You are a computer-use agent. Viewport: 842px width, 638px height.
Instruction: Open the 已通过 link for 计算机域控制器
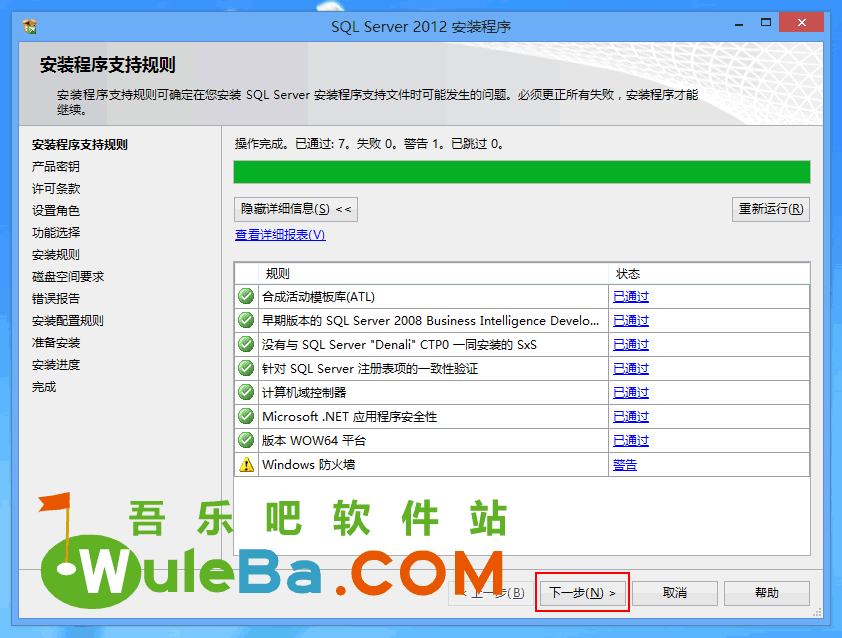click(631, 393)
